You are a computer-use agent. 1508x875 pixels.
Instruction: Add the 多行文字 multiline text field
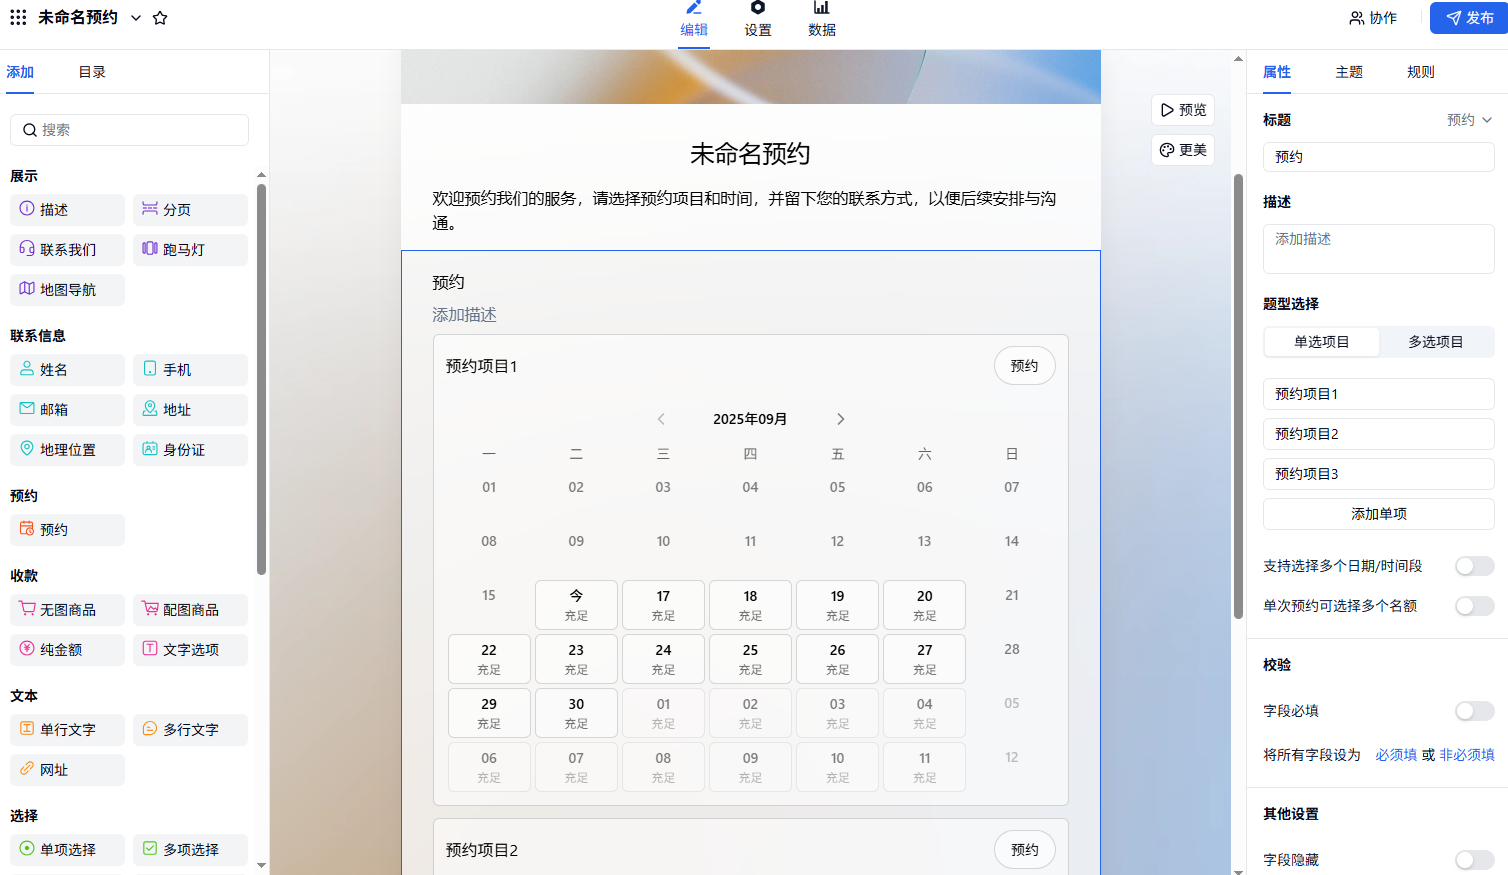click(x=189, y=730)
